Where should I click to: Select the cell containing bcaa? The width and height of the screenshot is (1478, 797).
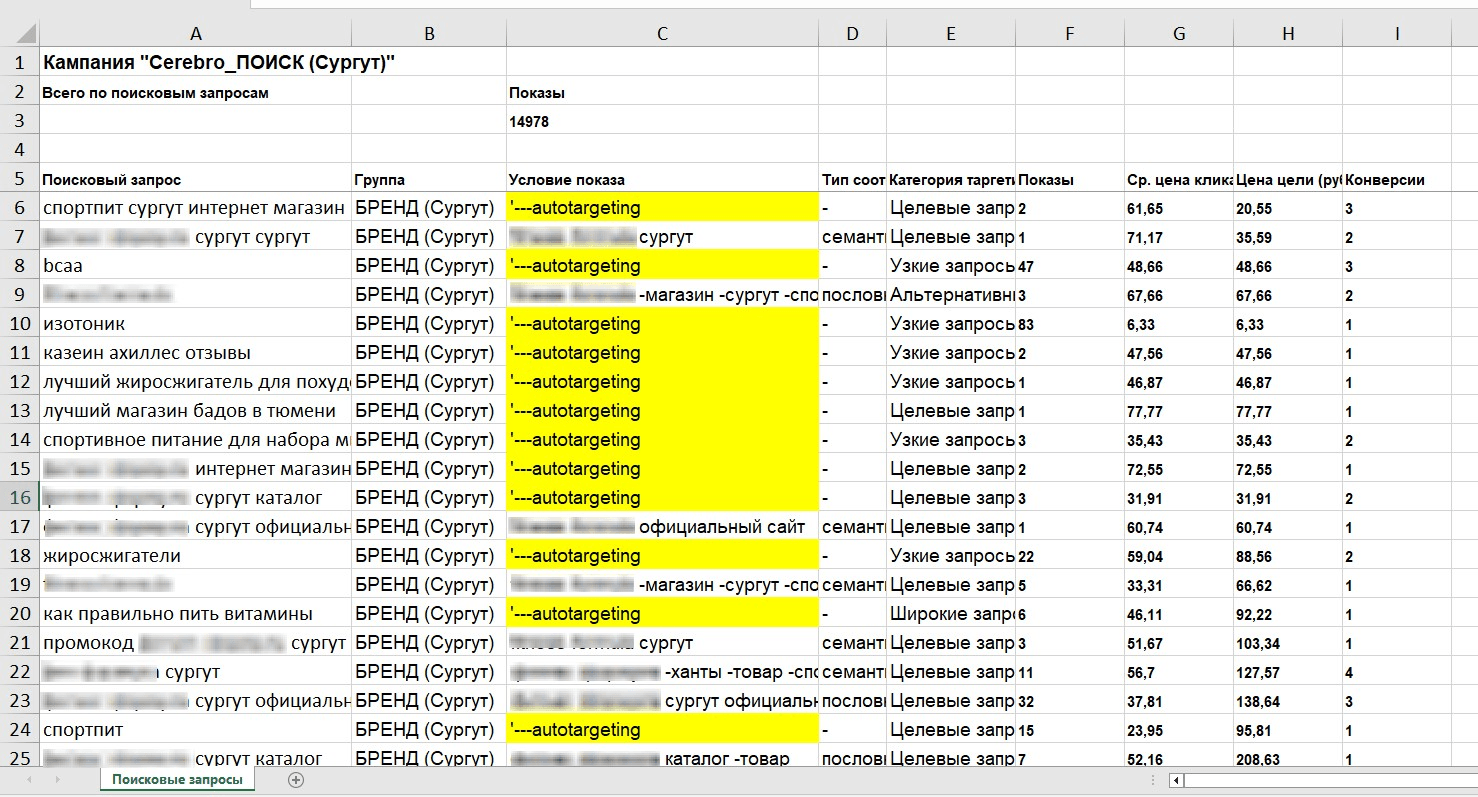pyautogui.click(x=195, y=267)
